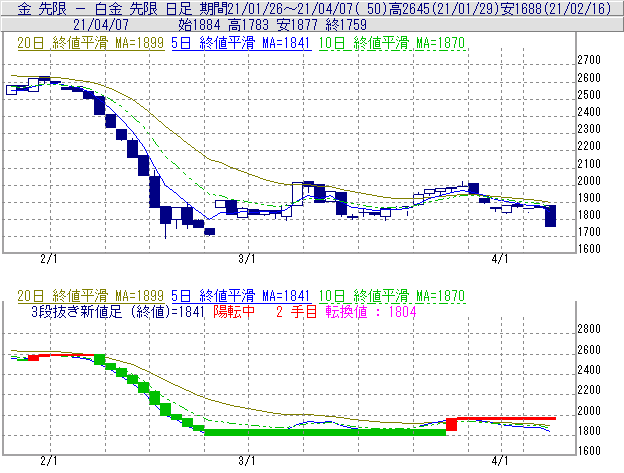The height and width of the screenshot is (473, 624).
Task: Click the lower chart's 10日 終値平滑 MA=1870 legend
Action: 392,296
